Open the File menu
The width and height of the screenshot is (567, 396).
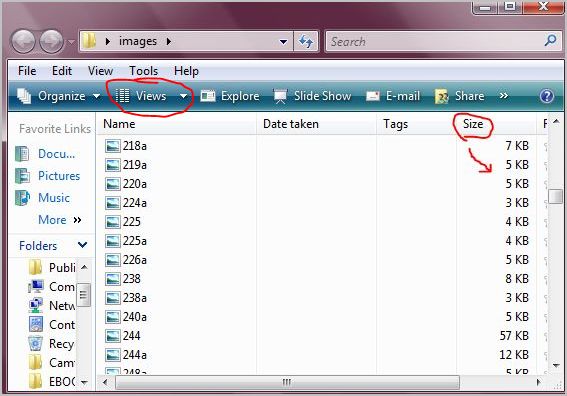pyautogui.click(x=27, y=71)
